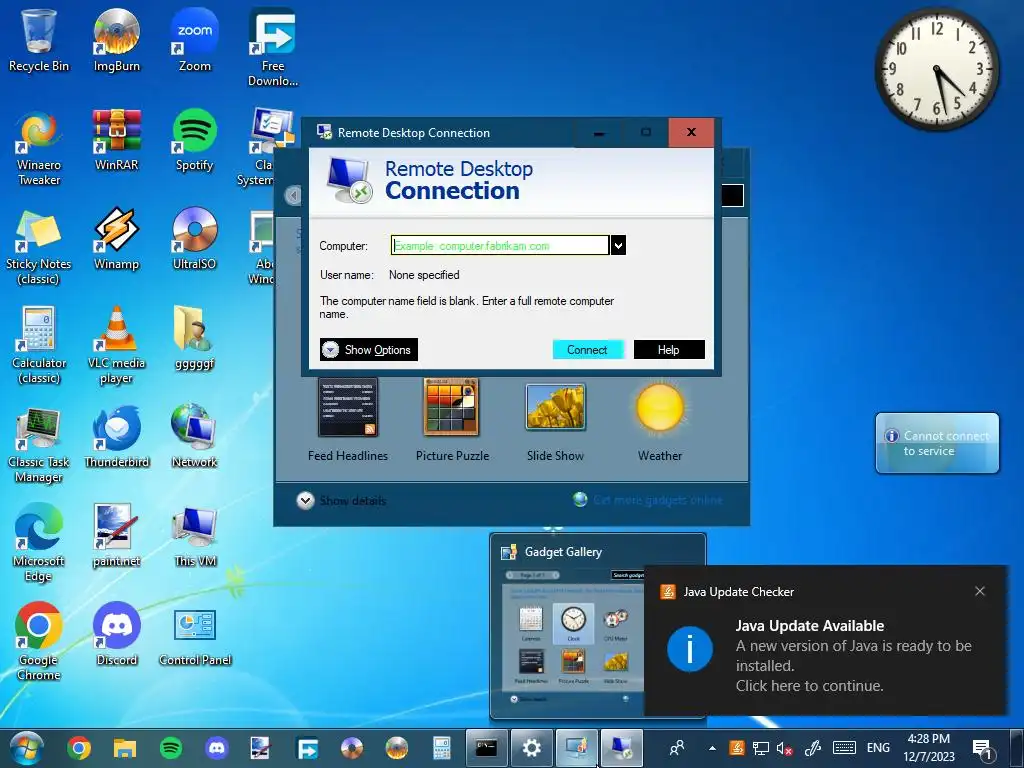Select the Weather gadget
The width and height of the screenshot is (1024, 768).
point(660,422)
